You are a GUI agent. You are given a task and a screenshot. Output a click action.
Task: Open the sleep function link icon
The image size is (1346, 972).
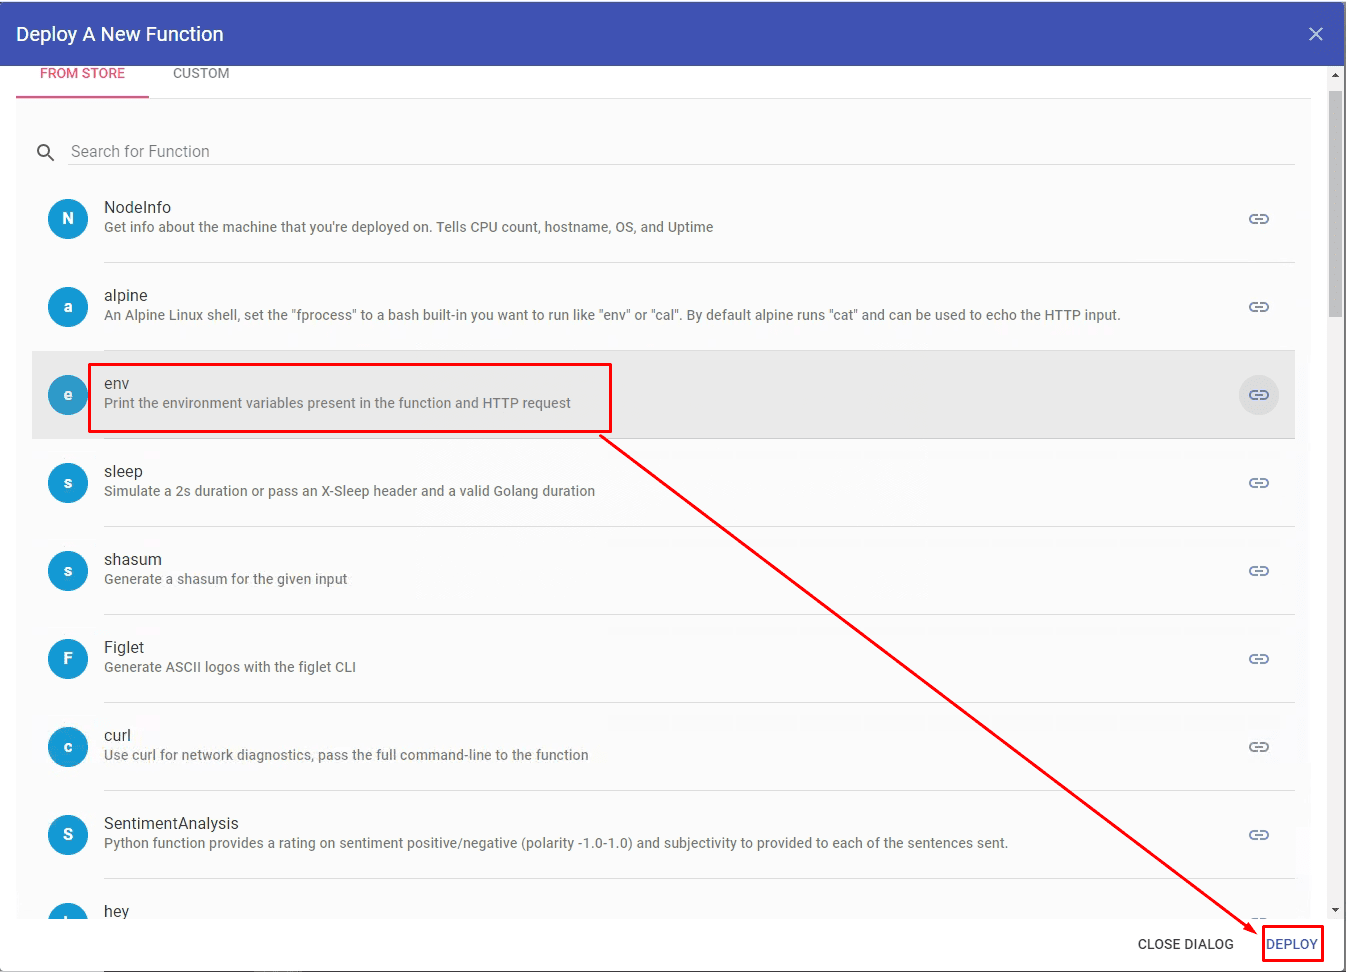coord(1259,483)
